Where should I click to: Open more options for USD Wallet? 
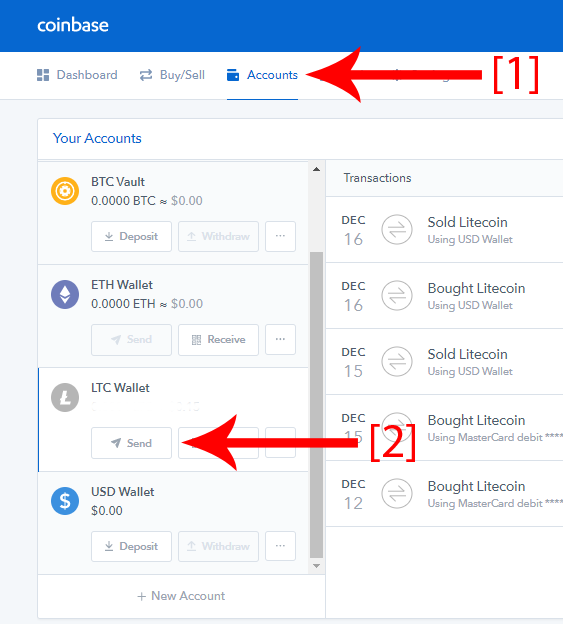[281, 546]
